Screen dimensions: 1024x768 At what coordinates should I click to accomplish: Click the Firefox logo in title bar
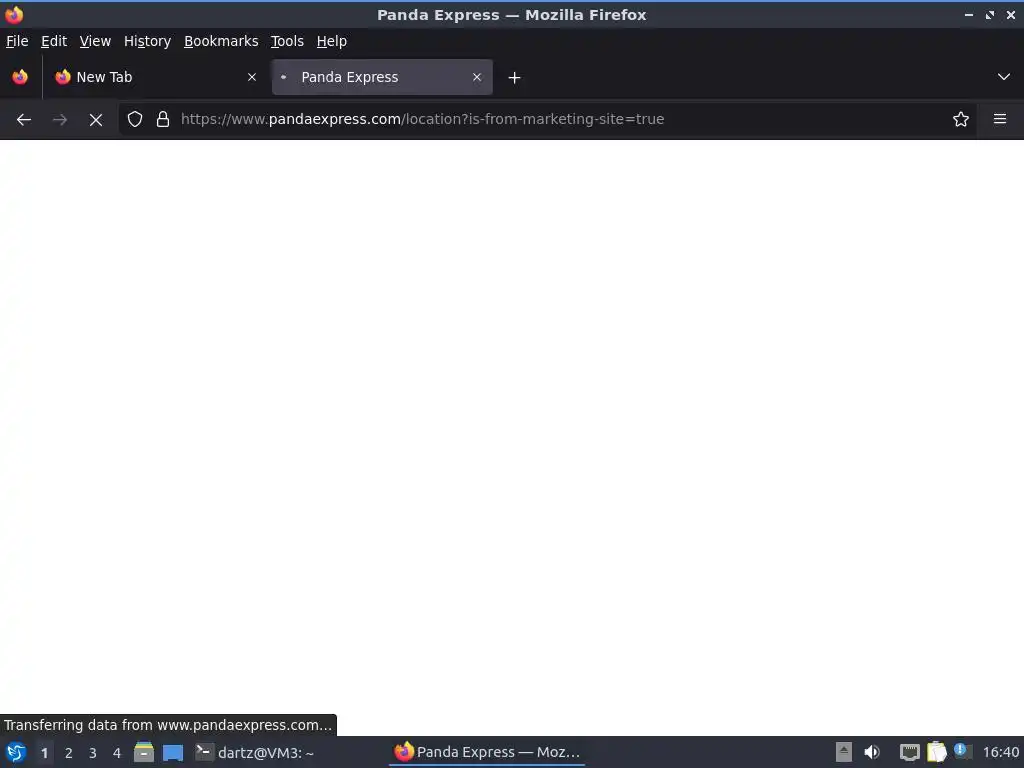(x=14, y=14)
